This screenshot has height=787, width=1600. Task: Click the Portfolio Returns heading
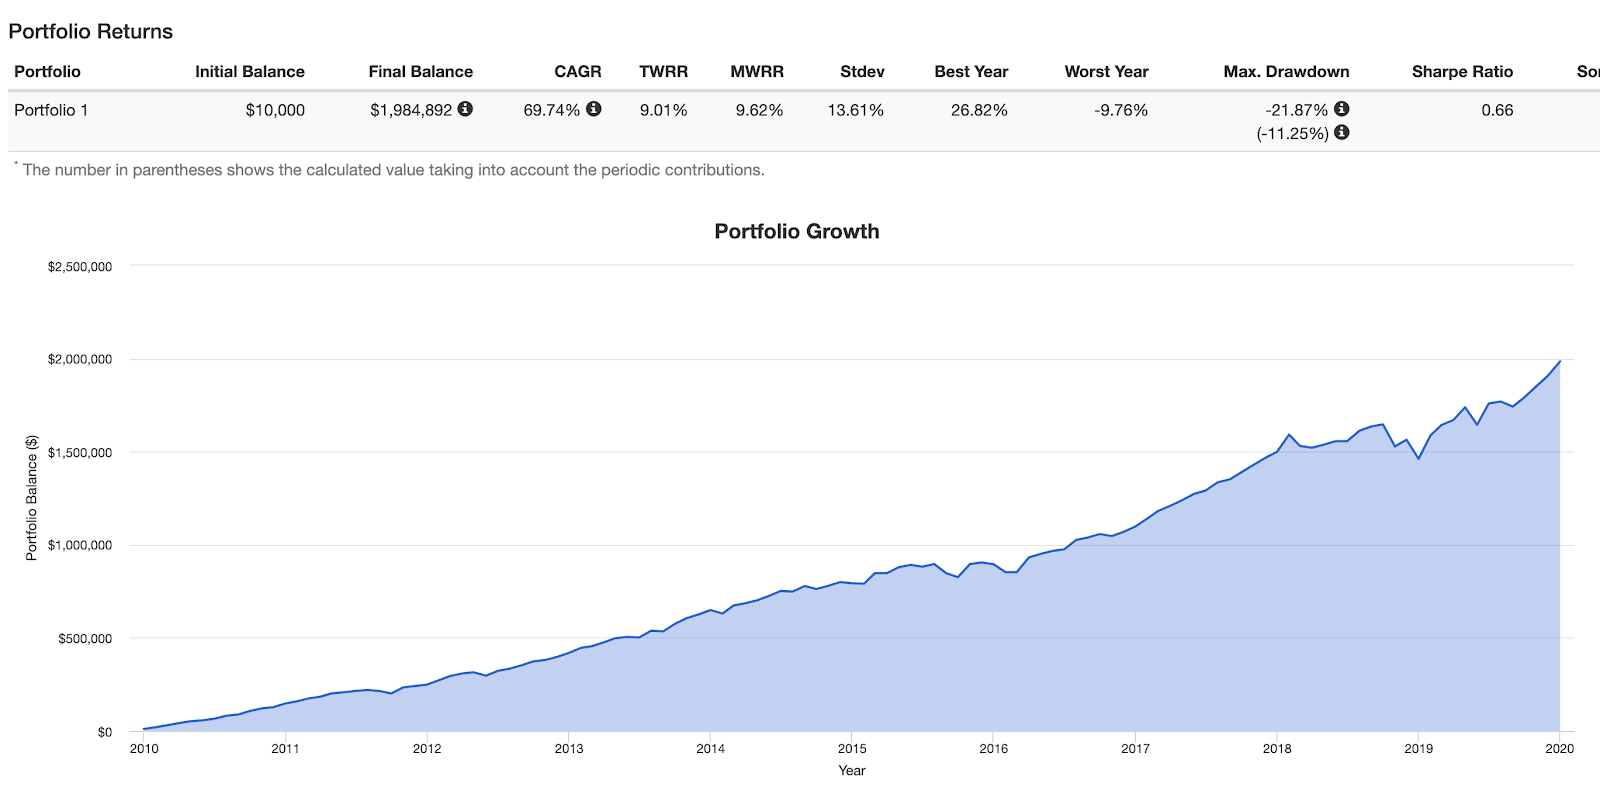[x=91, y=31]
